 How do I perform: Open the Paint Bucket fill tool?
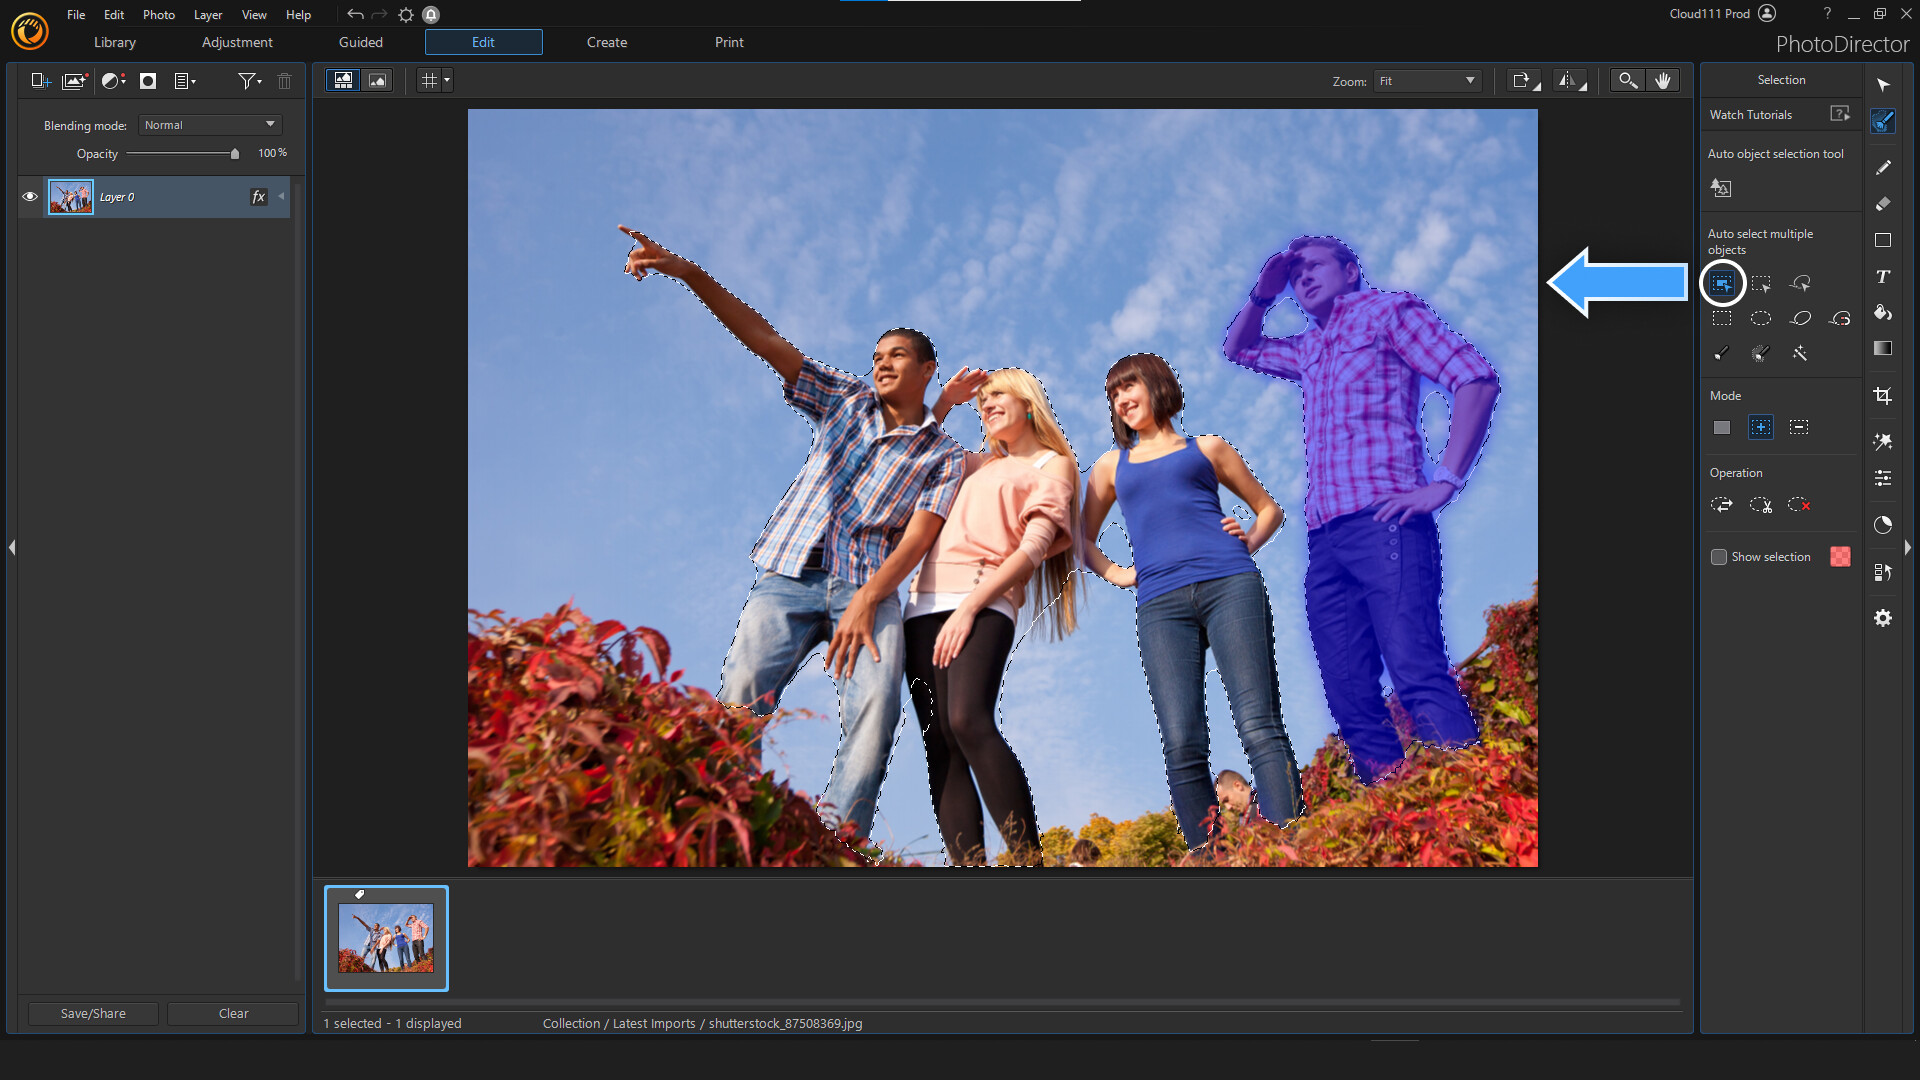(x=1882, y=313)
